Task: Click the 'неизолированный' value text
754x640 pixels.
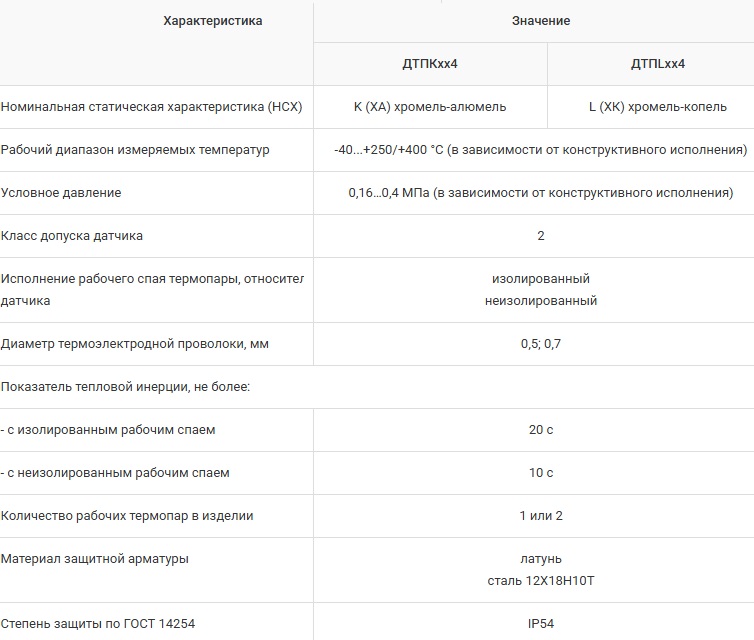Action: point(541,301)
